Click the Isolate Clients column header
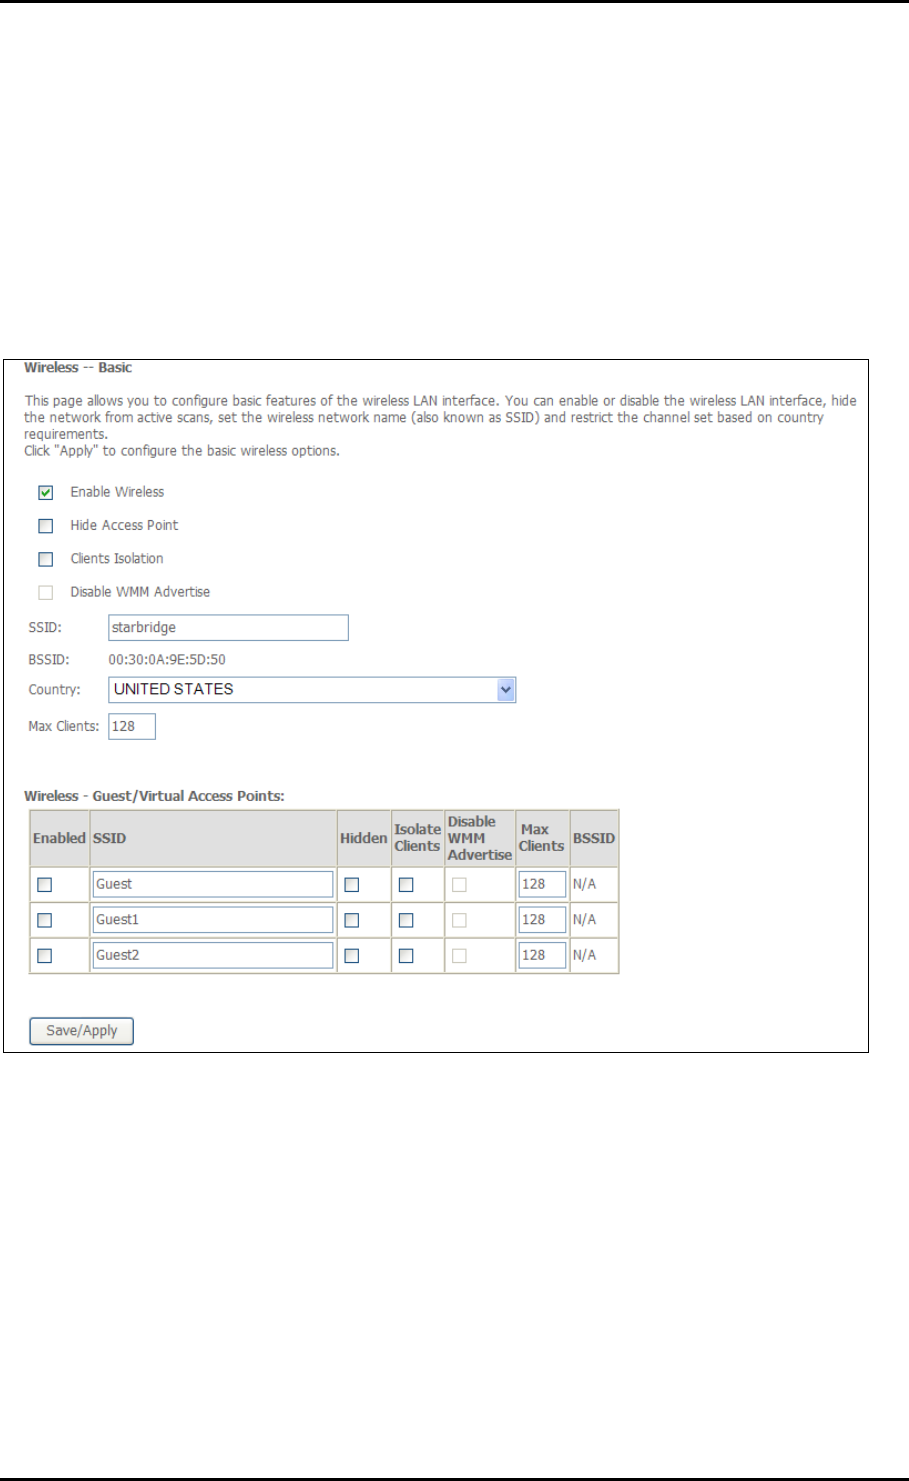The image size is (909, 1481). [417, 838]
